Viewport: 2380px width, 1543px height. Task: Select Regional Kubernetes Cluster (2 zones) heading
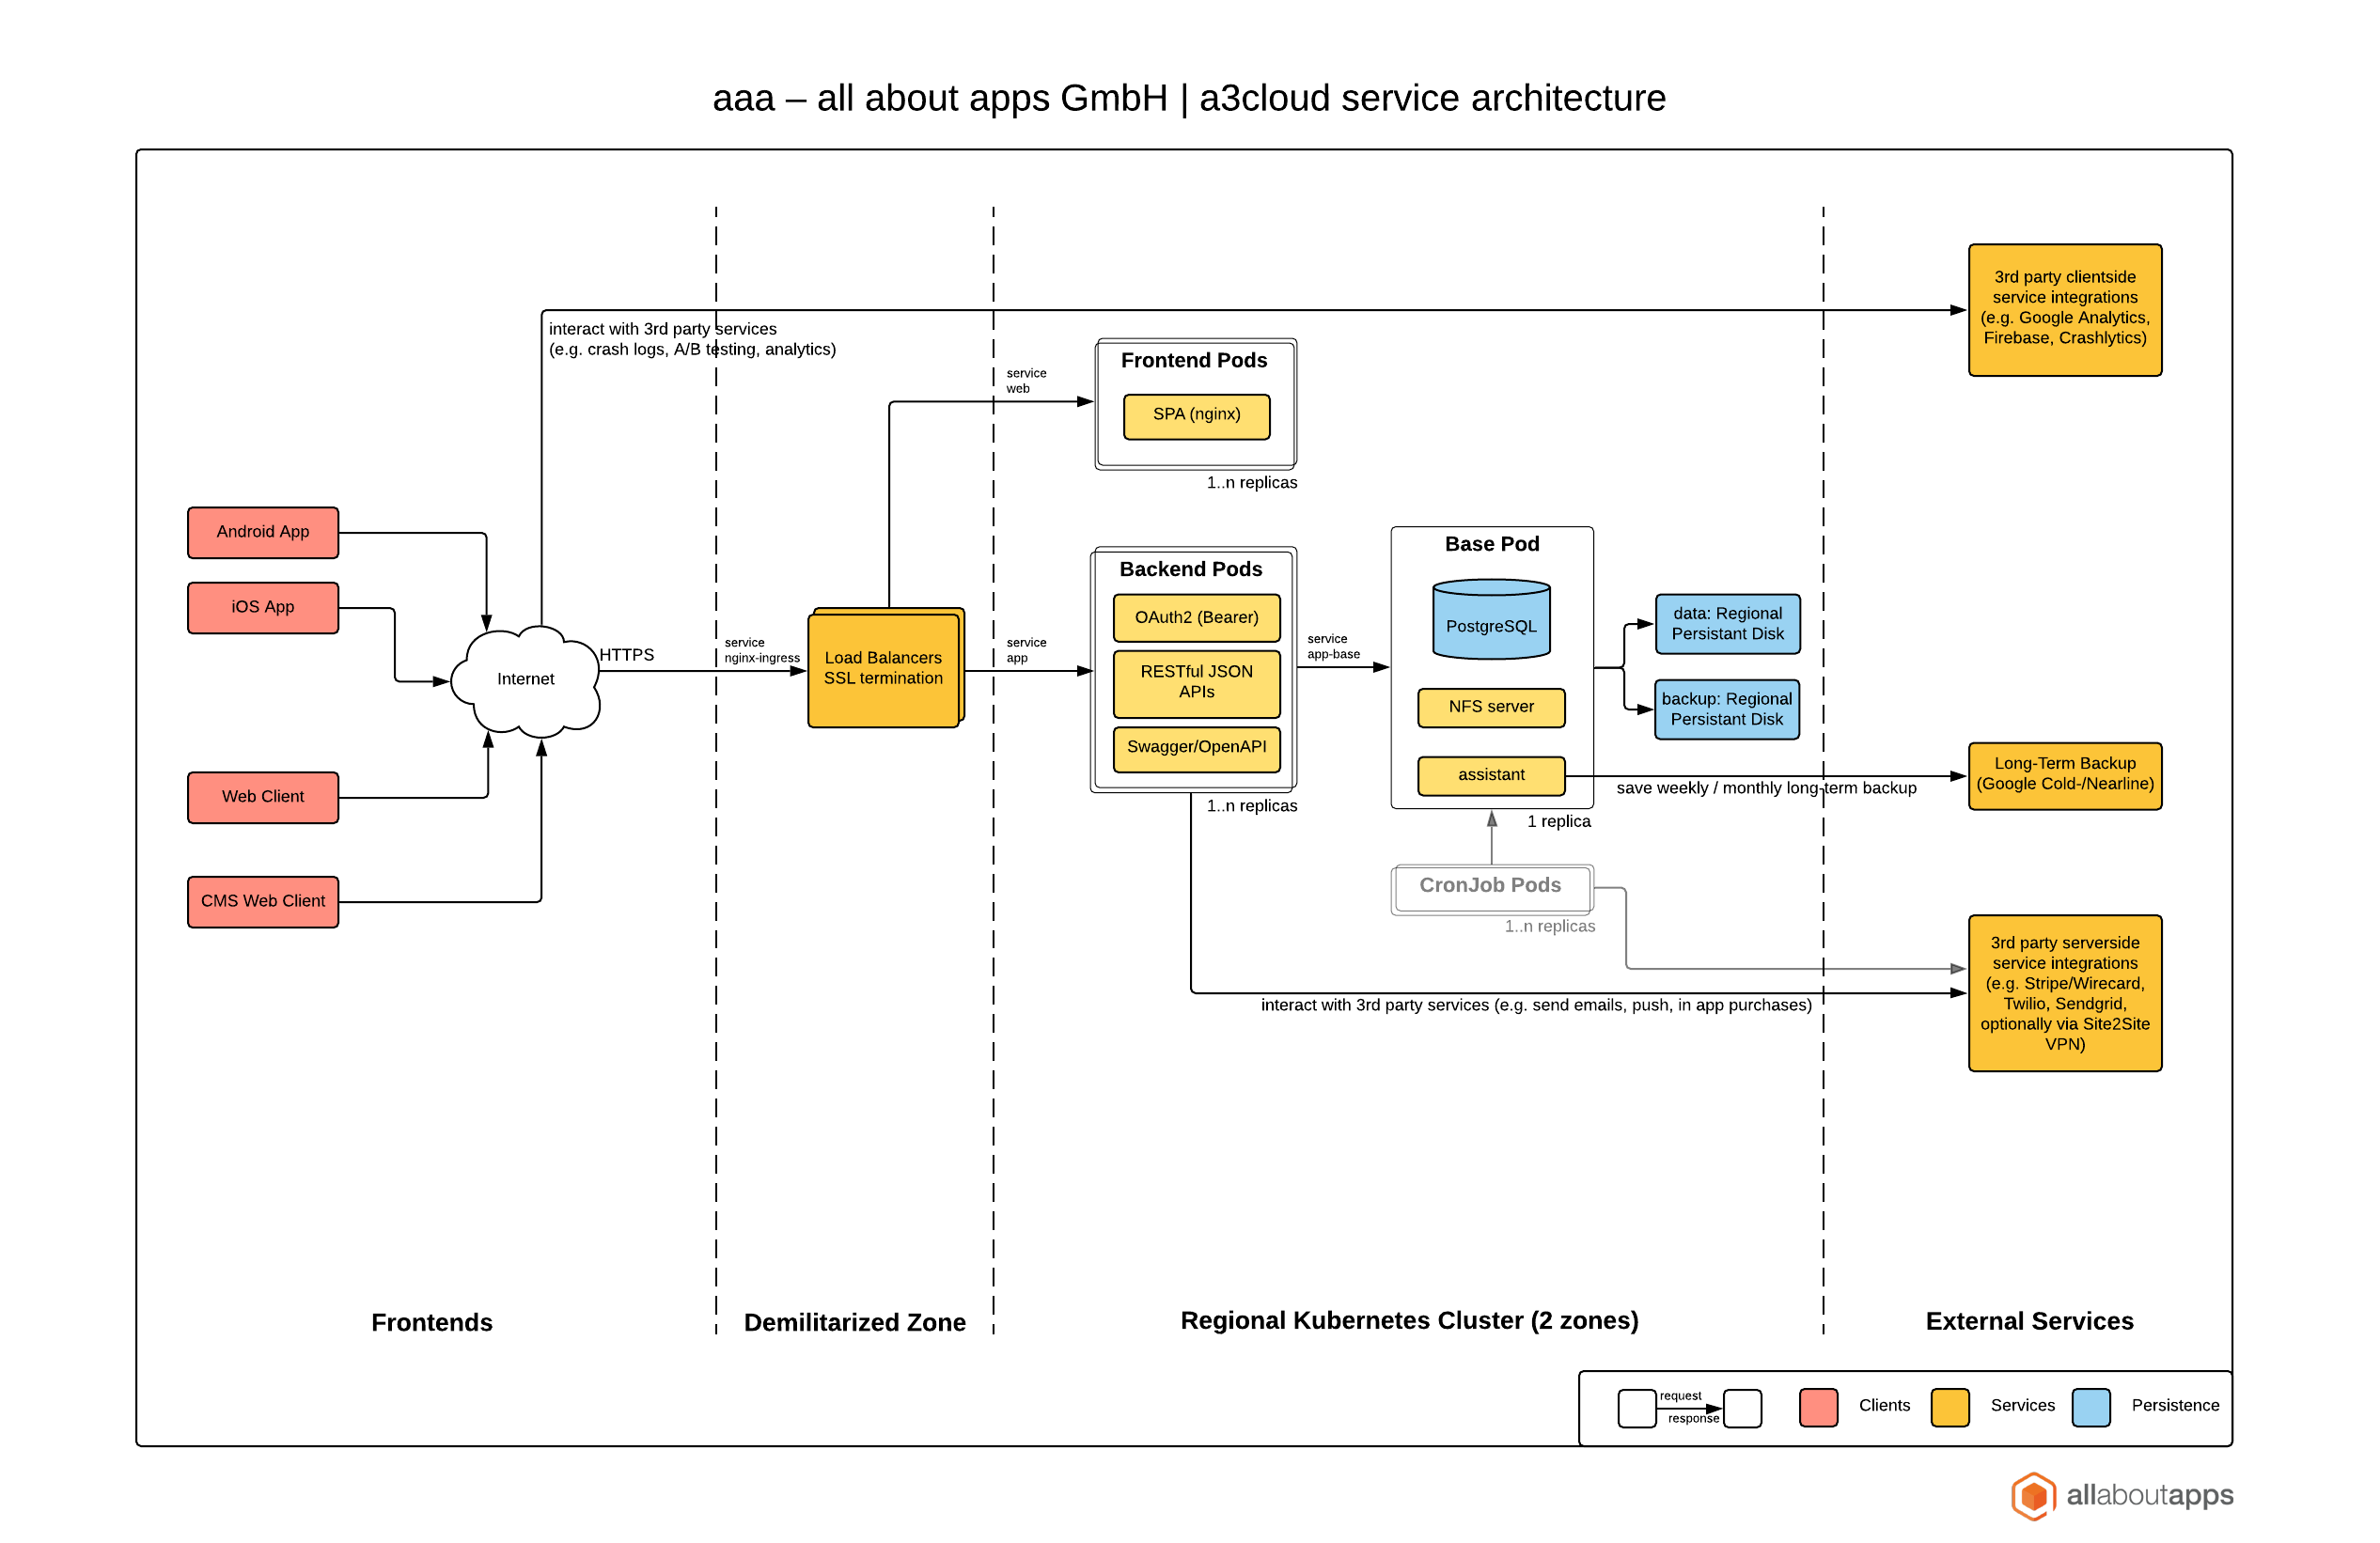pyautogui.click(x=1408, y=1320)
